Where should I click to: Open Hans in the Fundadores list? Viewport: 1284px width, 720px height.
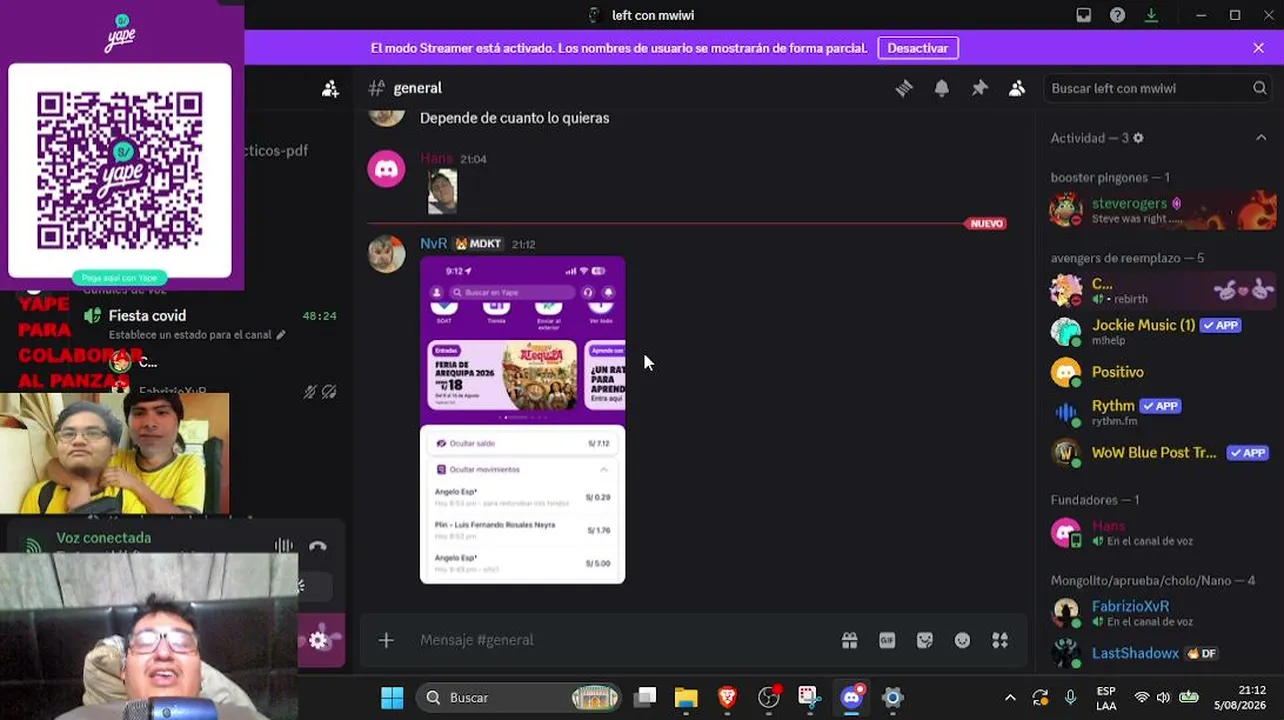(1163, 533)
